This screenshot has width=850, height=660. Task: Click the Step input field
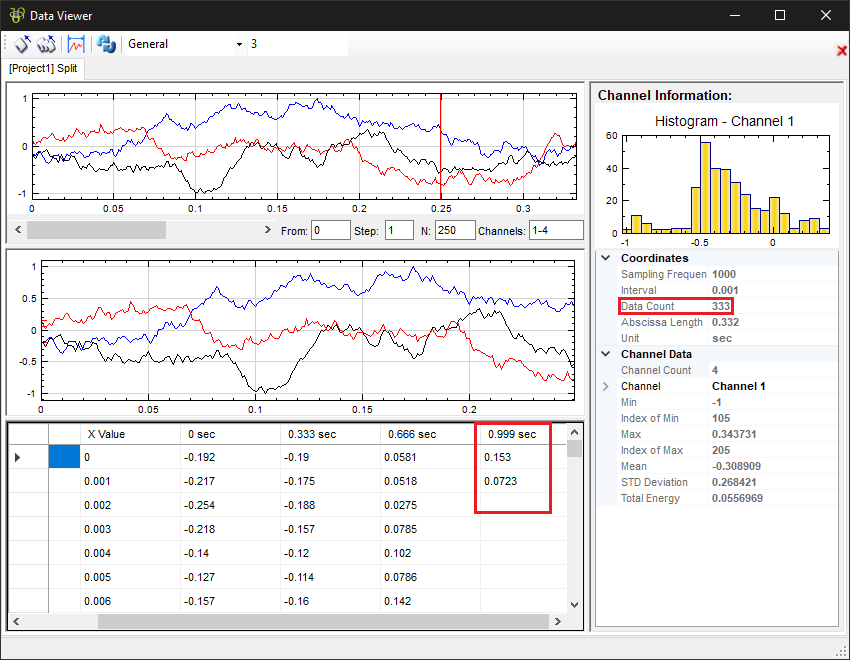coord(398,231)
